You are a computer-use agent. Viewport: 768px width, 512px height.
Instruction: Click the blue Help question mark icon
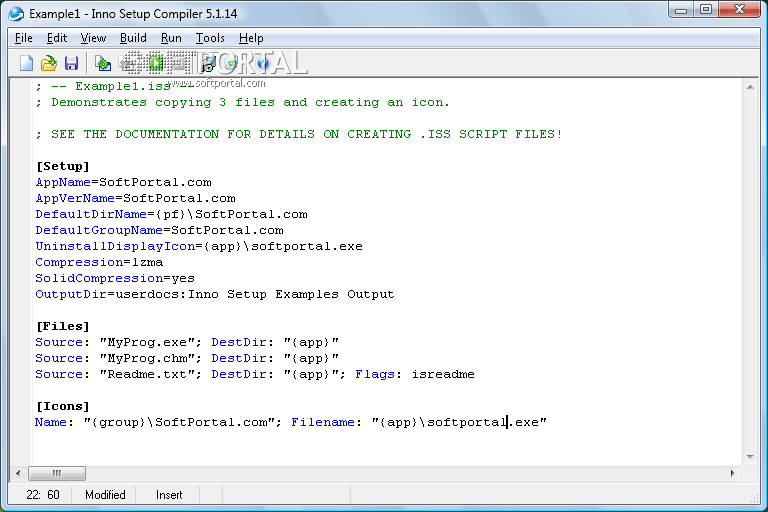pos(263,63)
